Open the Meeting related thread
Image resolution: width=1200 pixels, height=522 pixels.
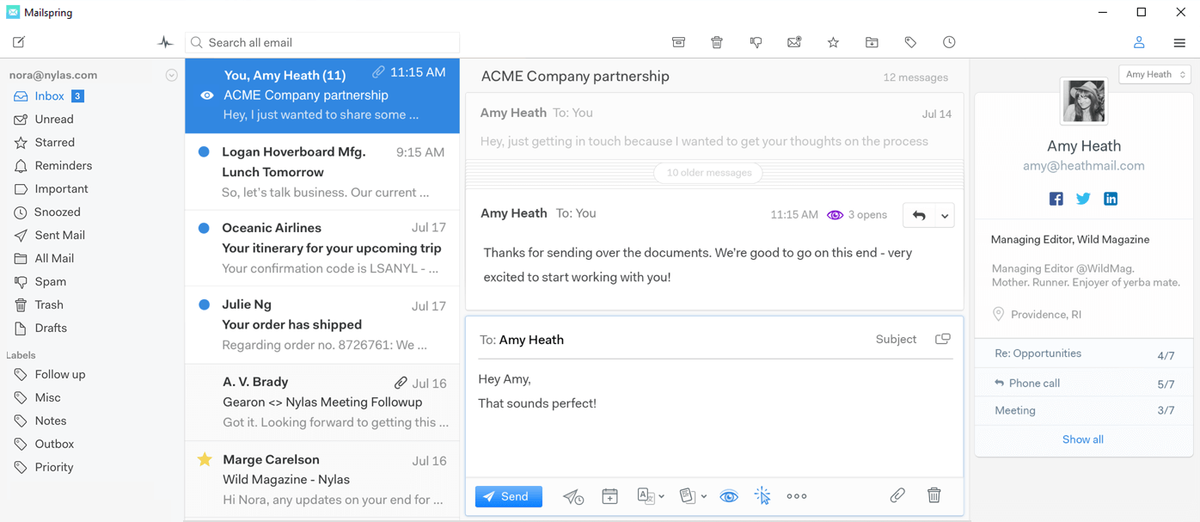click(x=1084, y=410)
